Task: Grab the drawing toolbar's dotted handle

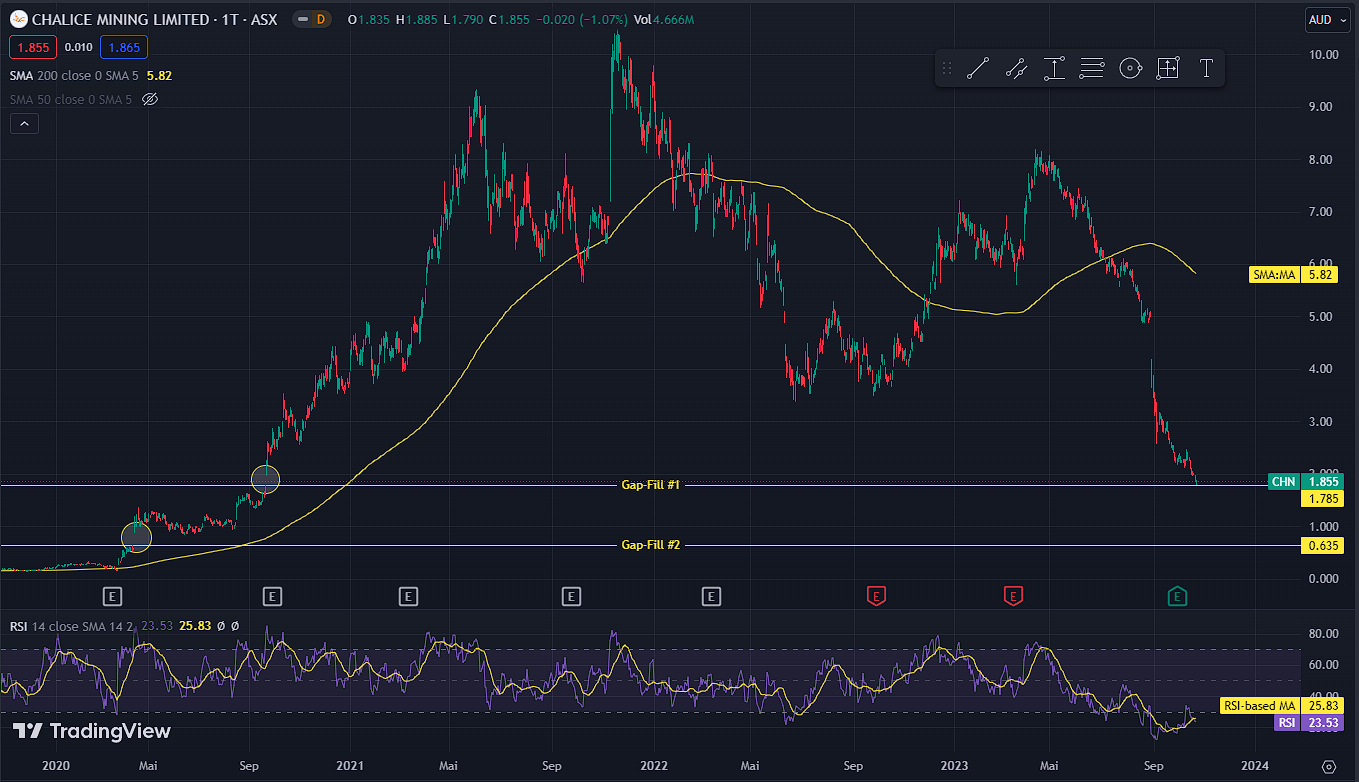Action: pyautogui.click(x=947, y=68)
